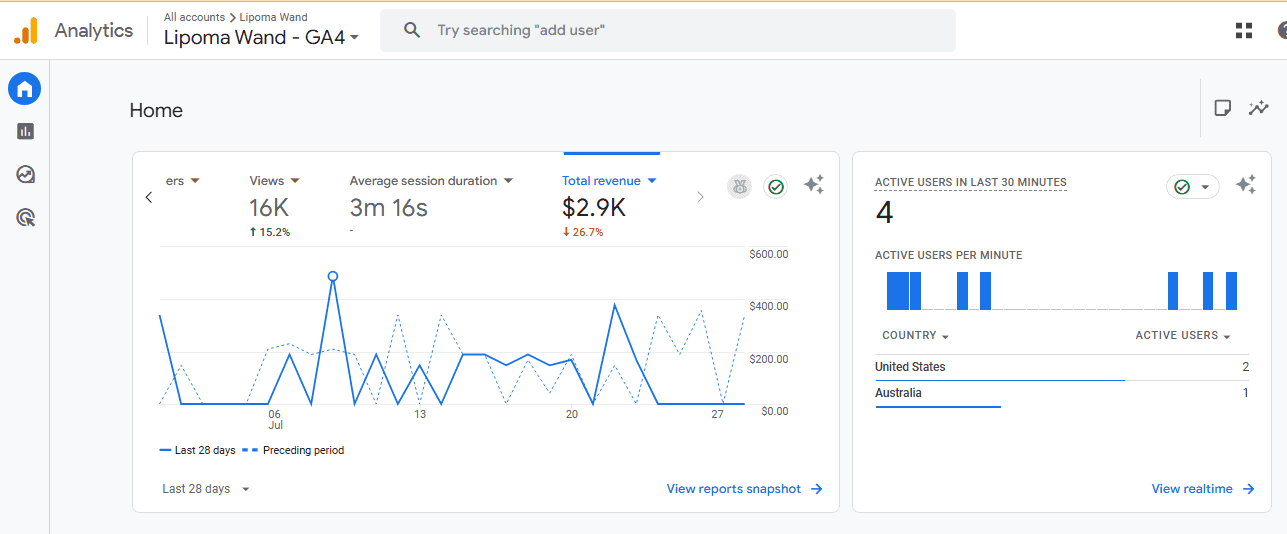Open the annotations note icon
This screenshot has width=1287, height=534.
click(1222, 108)
